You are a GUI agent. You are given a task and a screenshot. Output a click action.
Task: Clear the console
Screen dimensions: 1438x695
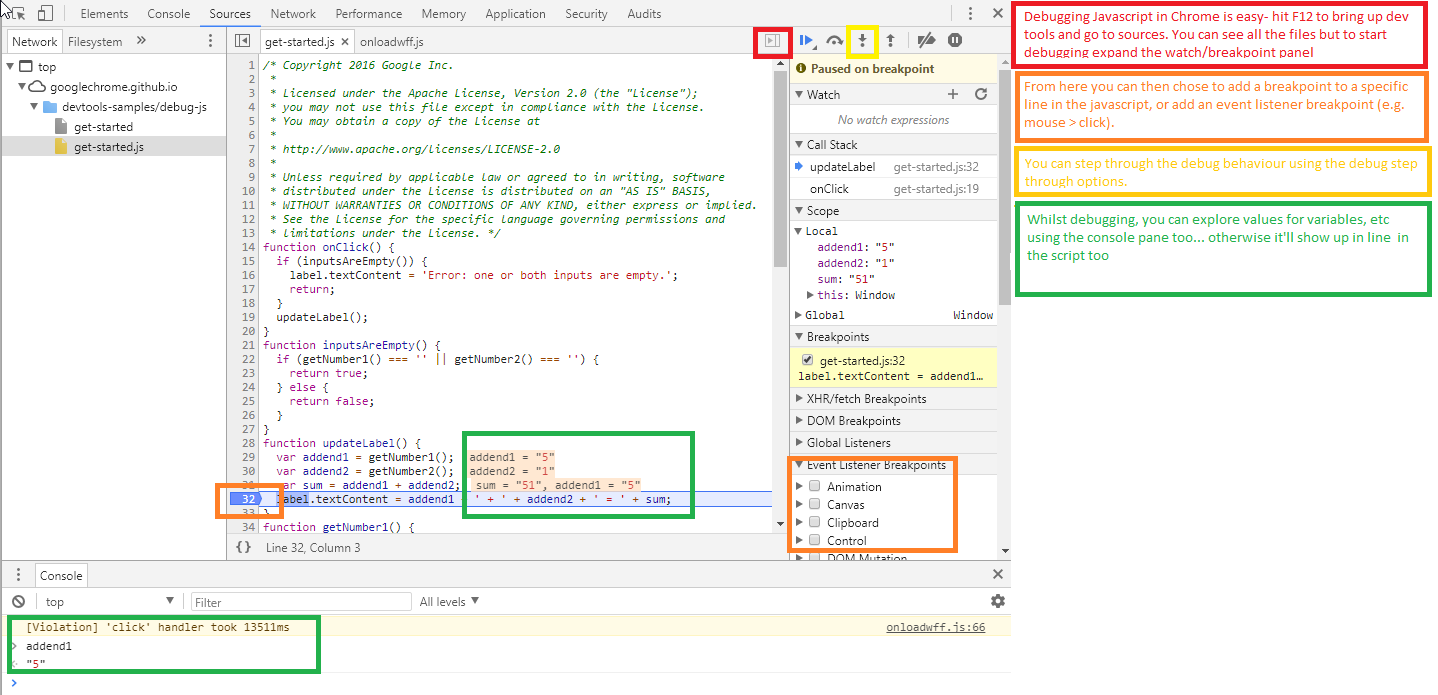pyautogui.click(x=18, y=601)
